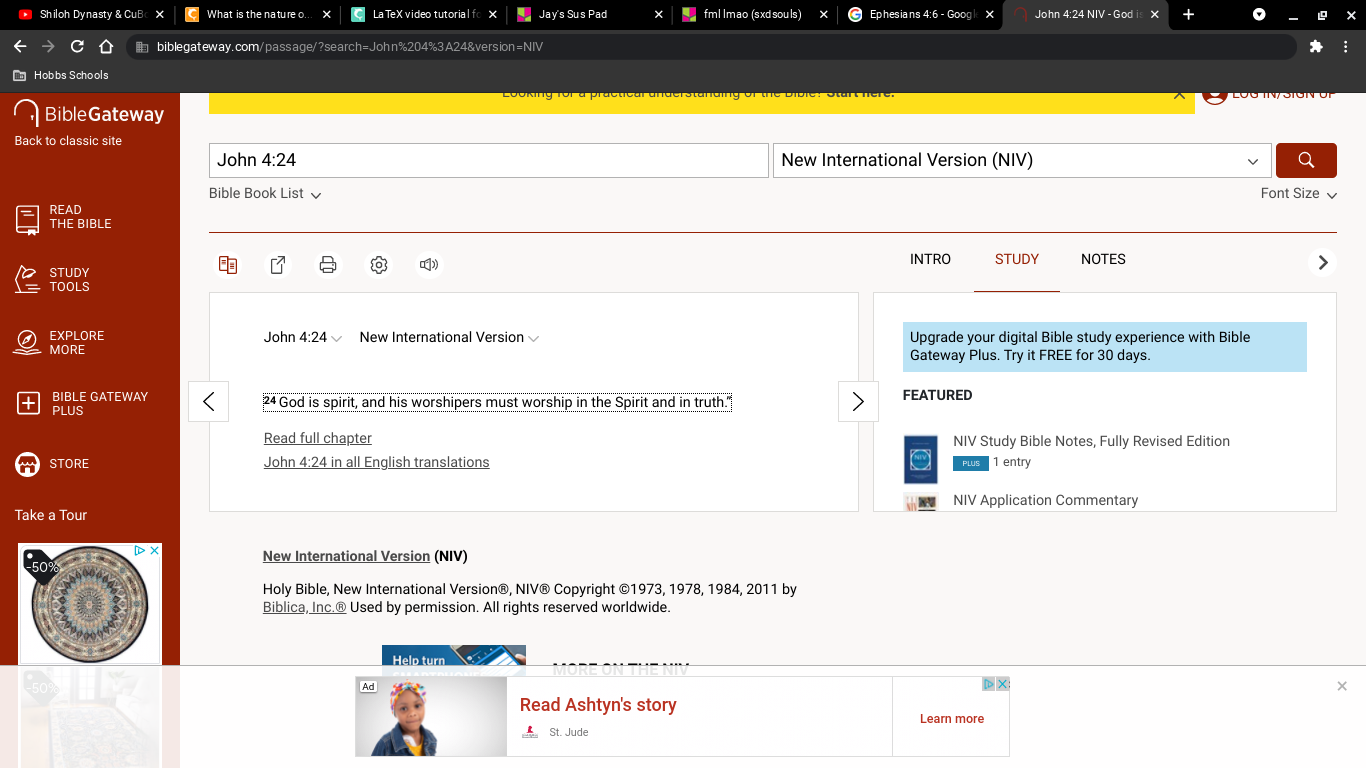1366x768 pixels.
Task: Click the John 4:24 search input field
Action: click(489, 160)
